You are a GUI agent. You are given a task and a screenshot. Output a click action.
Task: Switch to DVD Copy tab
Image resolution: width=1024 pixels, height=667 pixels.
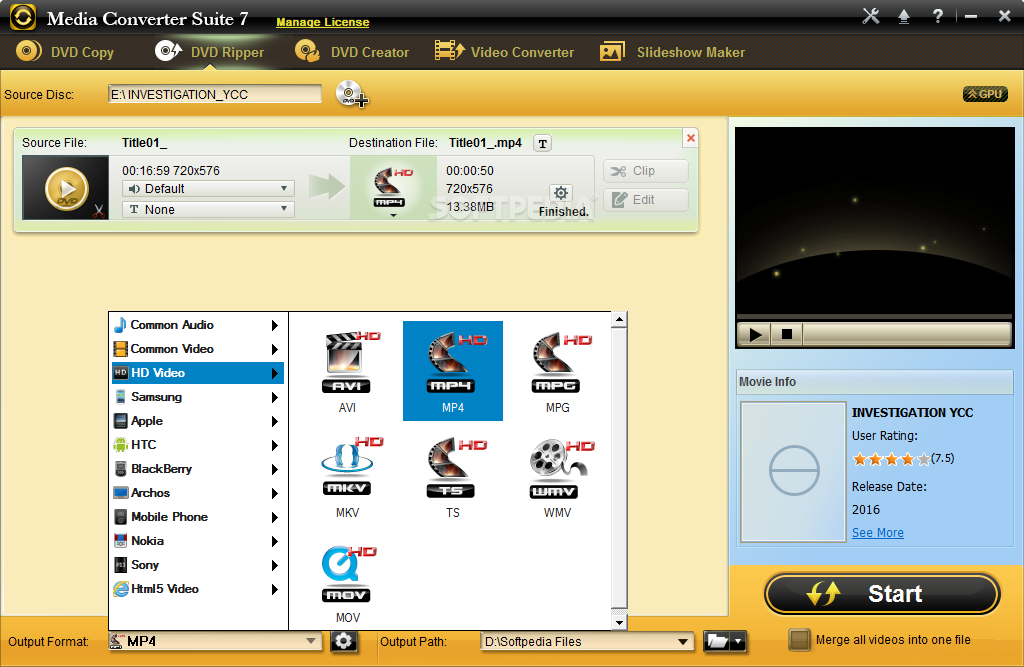65,52
